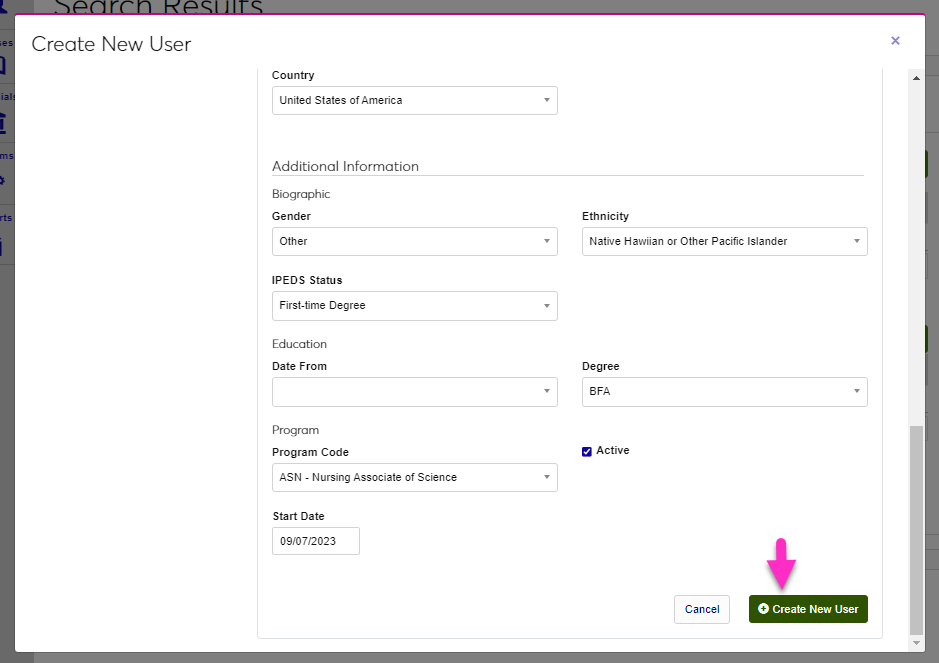Click the institution building icon in the left sidebar
Viewport: 939px width, 663px height.
pos(3,124)
